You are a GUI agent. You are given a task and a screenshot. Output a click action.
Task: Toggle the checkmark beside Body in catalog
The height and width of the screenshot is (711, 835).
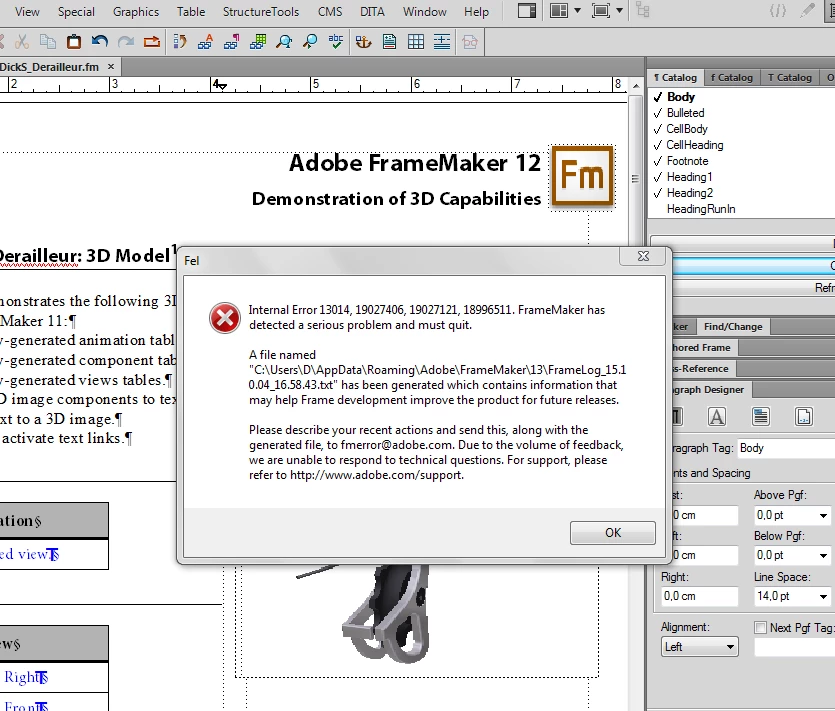(658, 97)
